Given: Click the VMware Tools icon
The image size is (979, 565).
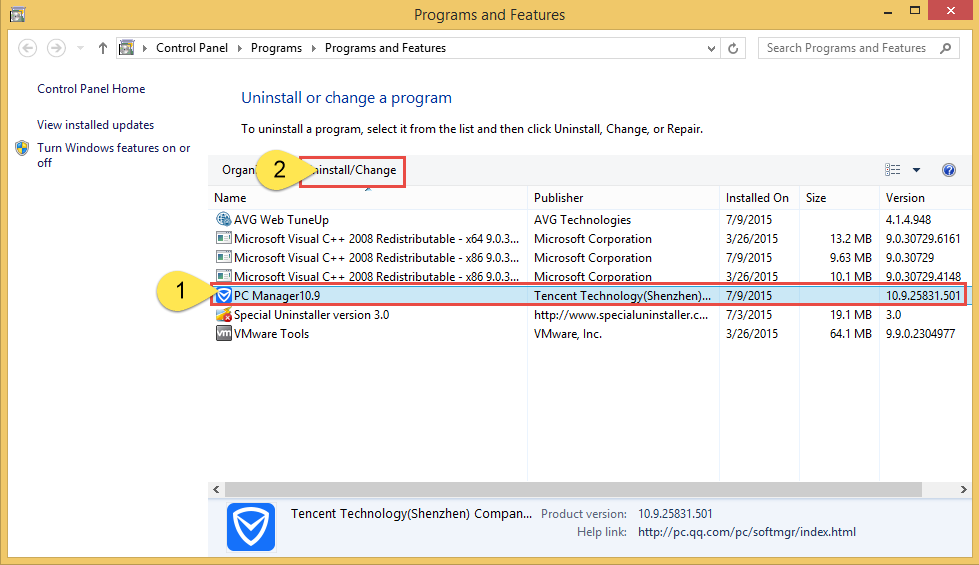Looking at the screenshot, I should coord(224,333).
